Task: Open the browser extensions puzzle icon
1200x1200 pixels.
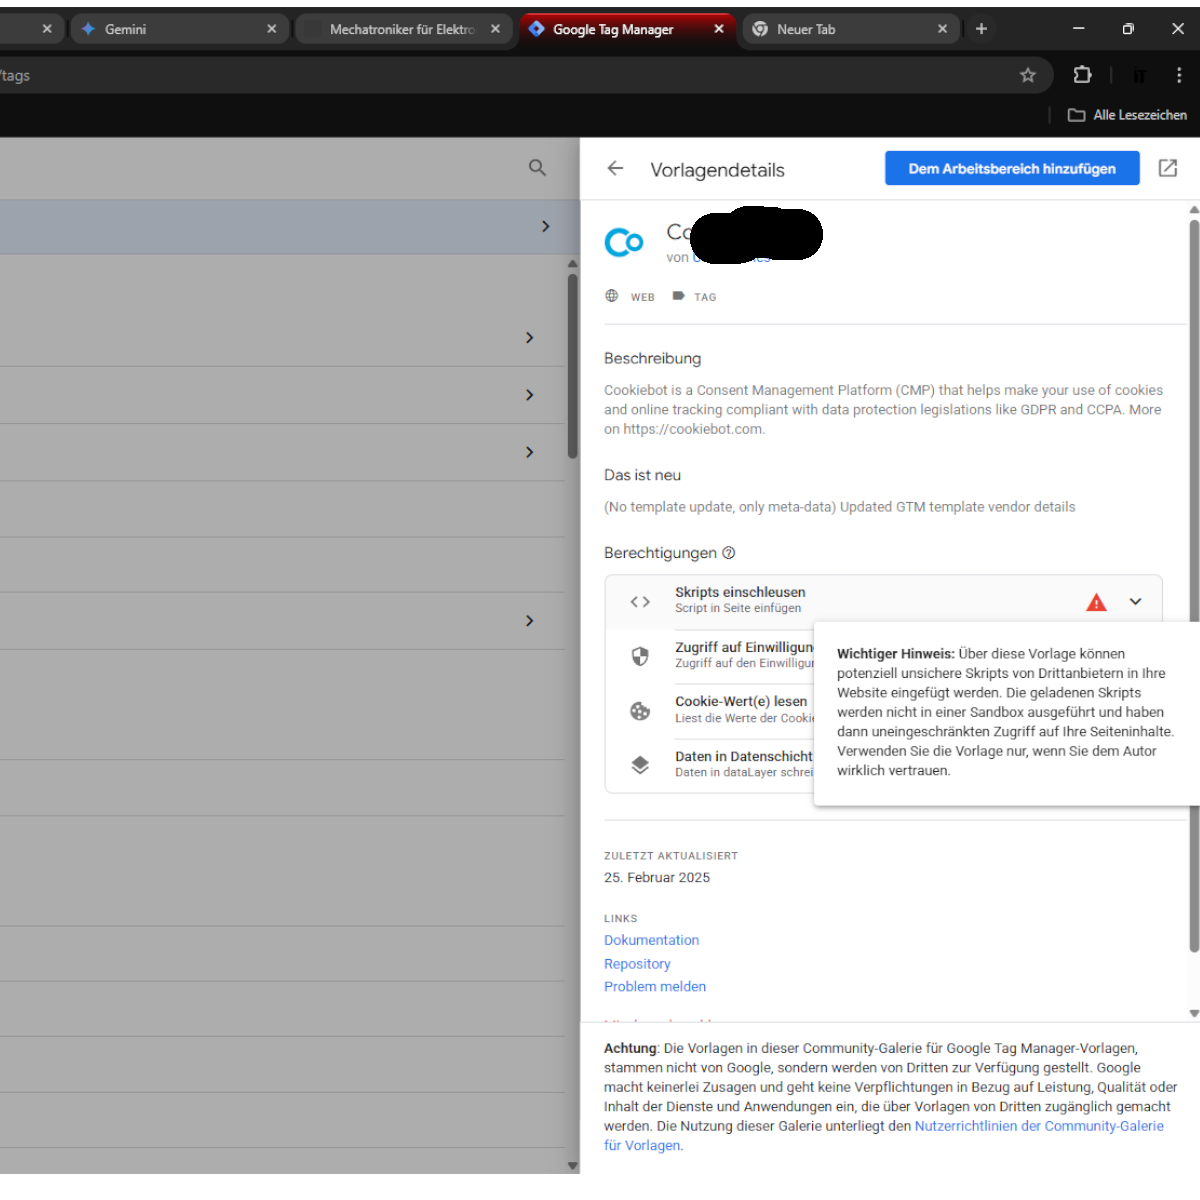Action: pos(1082,75)
